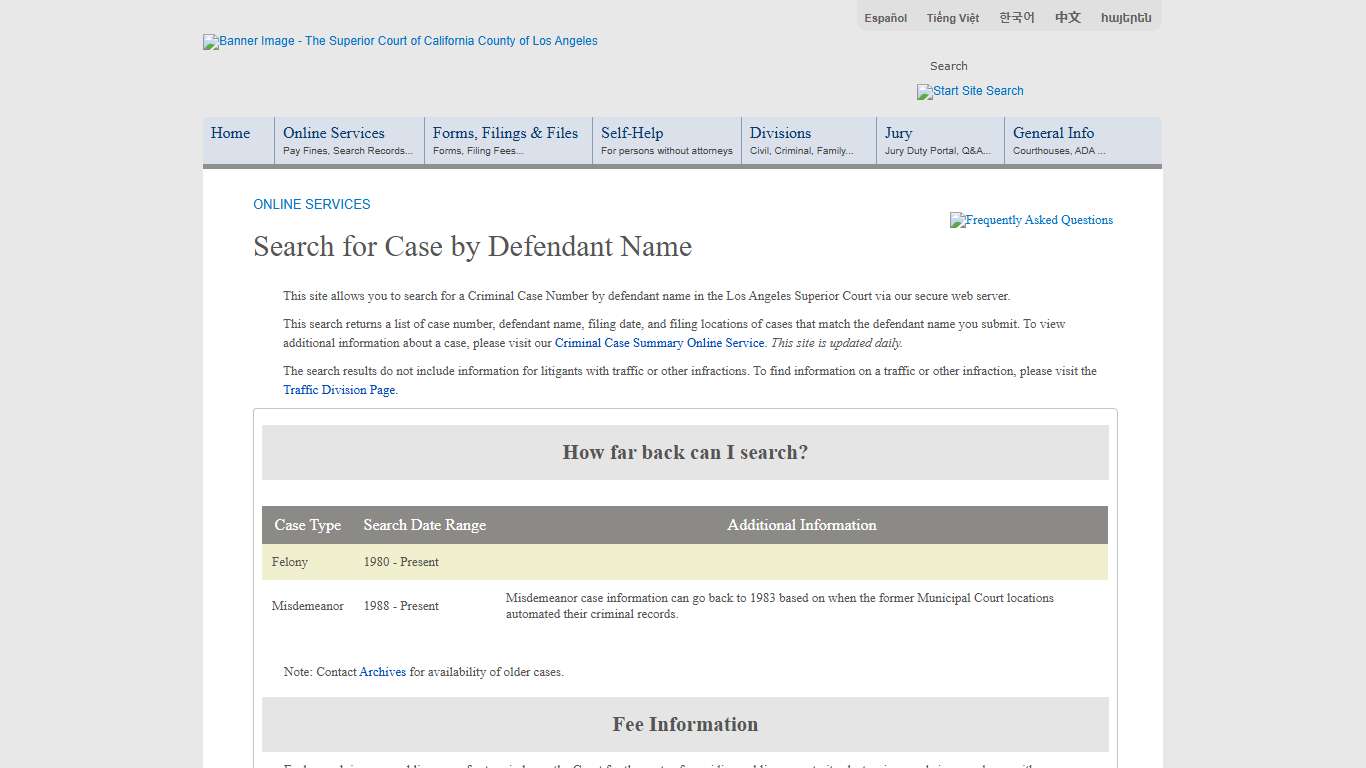Switch language to Tiếng Việt
This screenshot has height=768, width=1366.
(x=952, y=18)
